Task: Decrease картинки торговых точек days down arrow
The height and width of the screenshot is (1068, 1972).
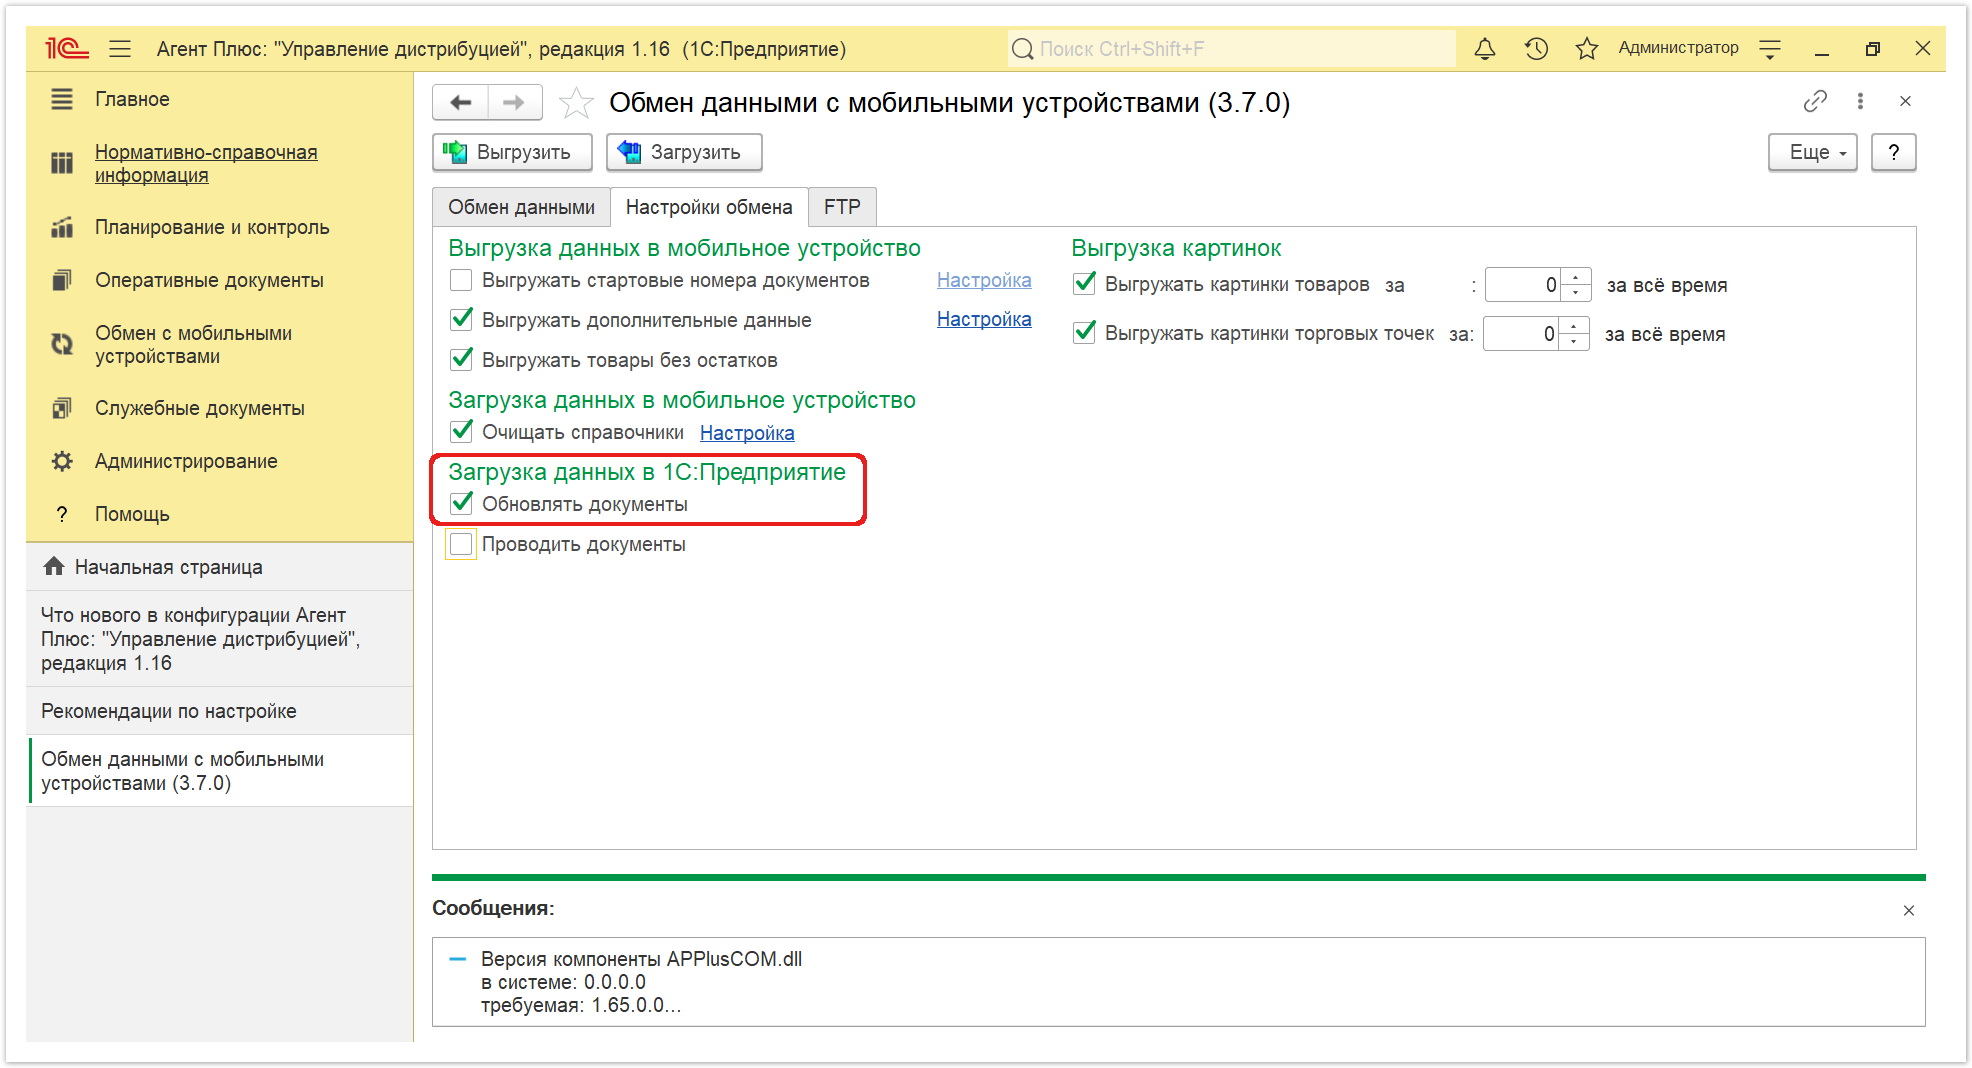Action: coord(1574,342)
